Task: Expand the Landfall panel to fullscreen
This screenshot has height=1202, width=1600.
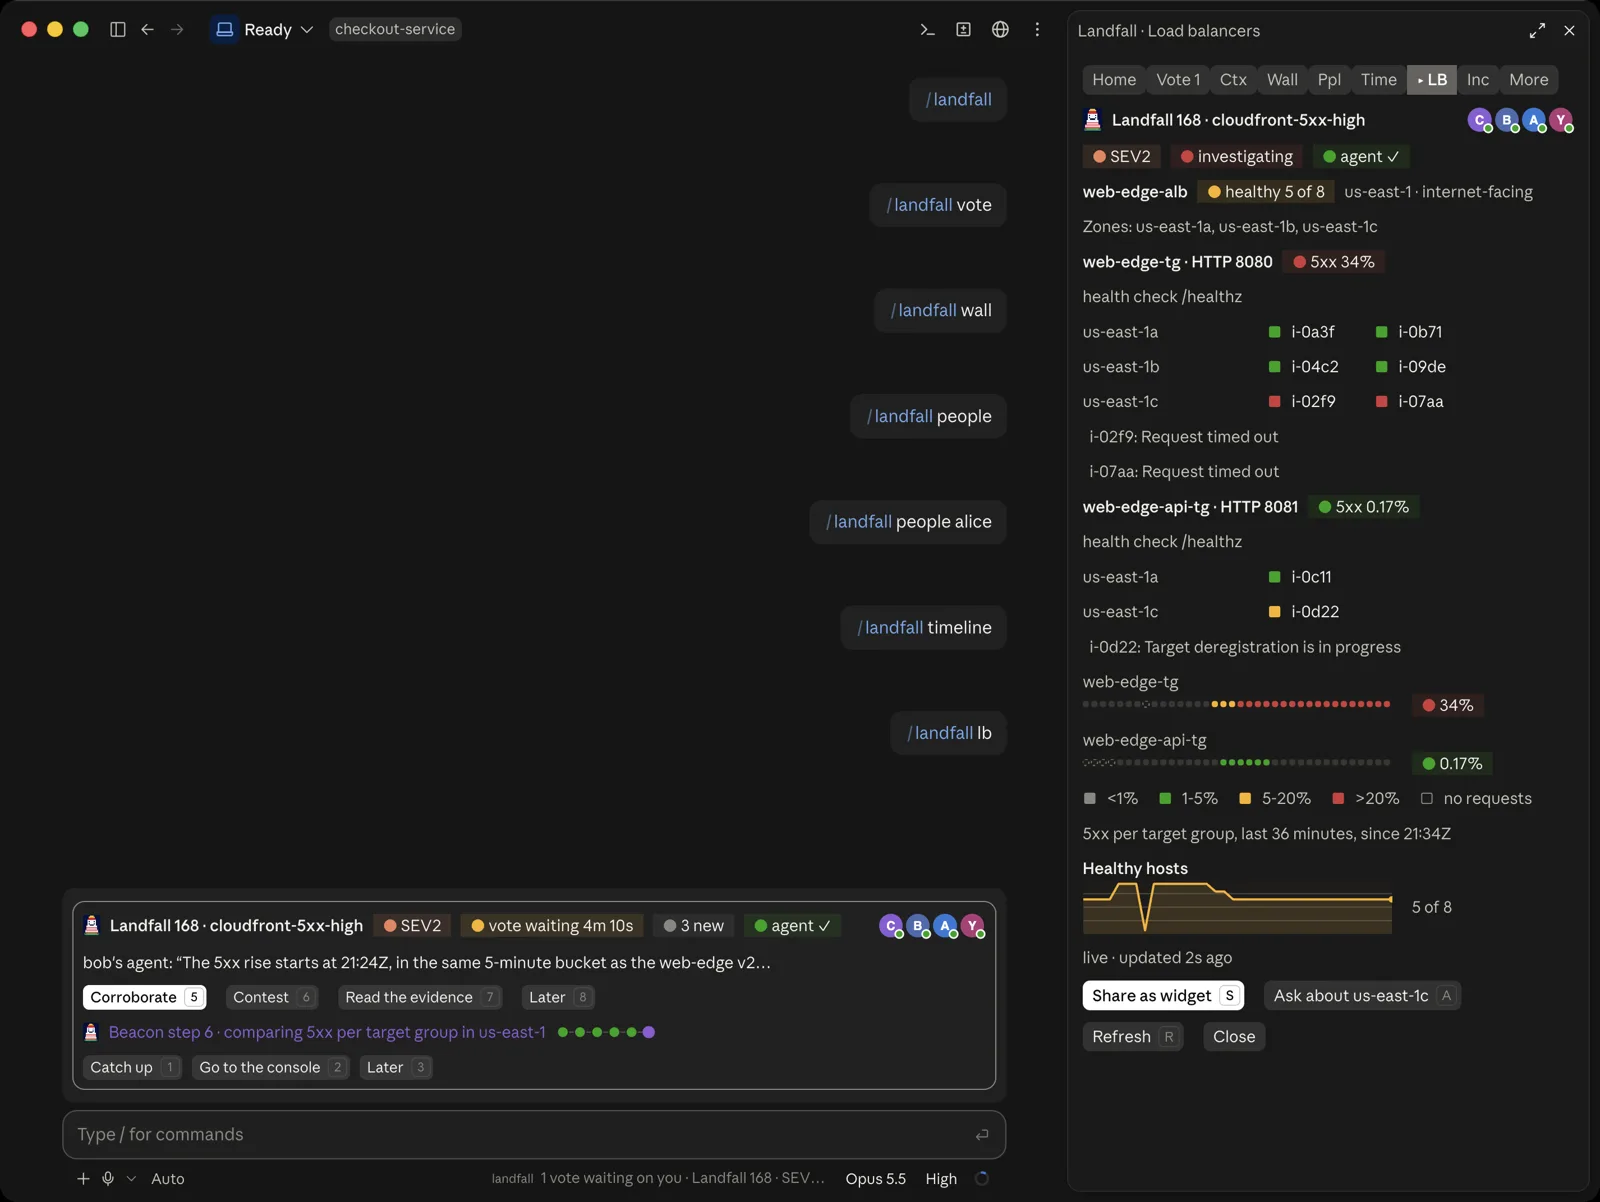Action: click(1537, 31)
